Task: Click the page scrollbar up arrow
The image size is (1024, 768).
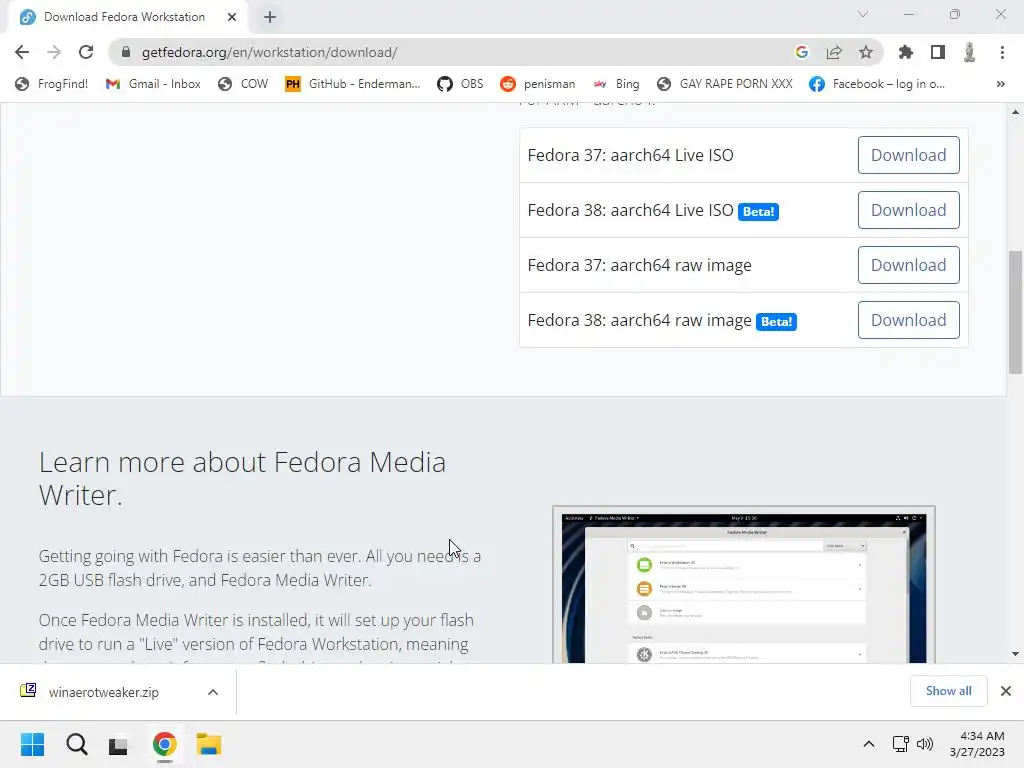Action: (x=1015, y=112)
